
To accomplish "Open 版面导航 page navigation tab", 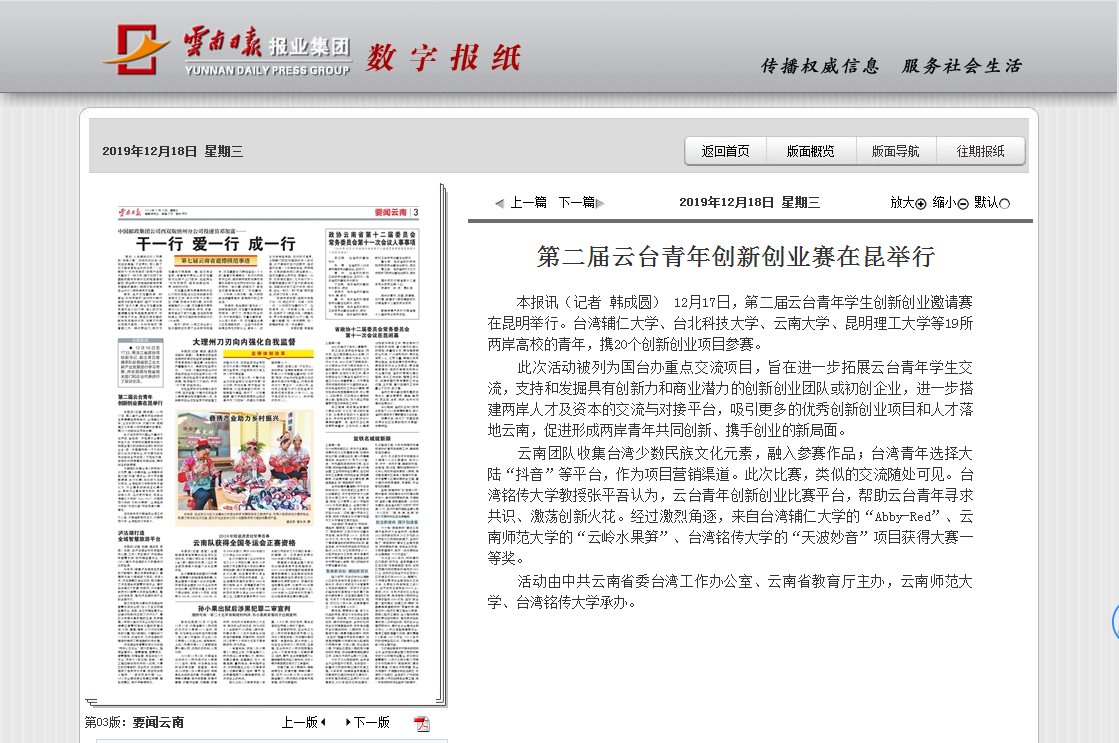I will coord(895,151).
